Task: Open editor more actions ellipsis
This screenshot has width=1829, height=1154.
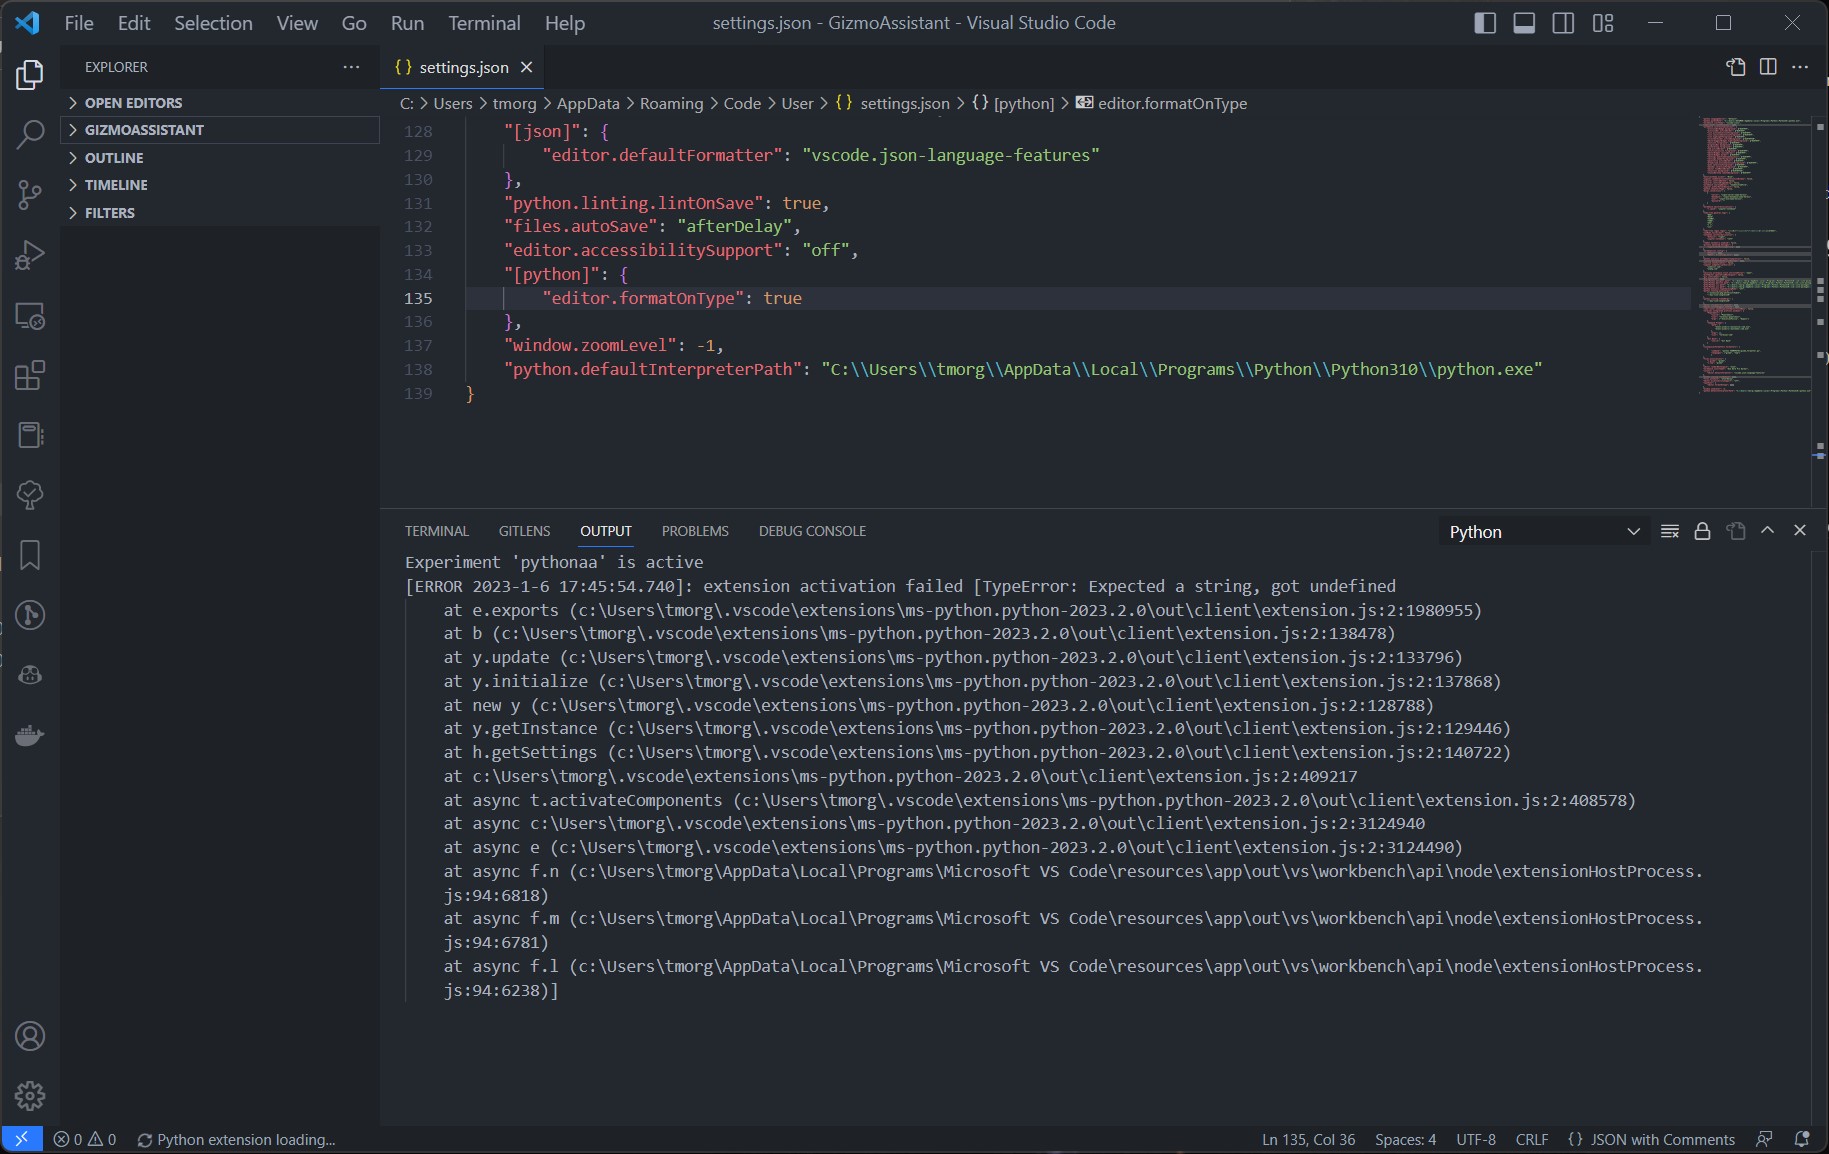Action: click(1800, 67)
